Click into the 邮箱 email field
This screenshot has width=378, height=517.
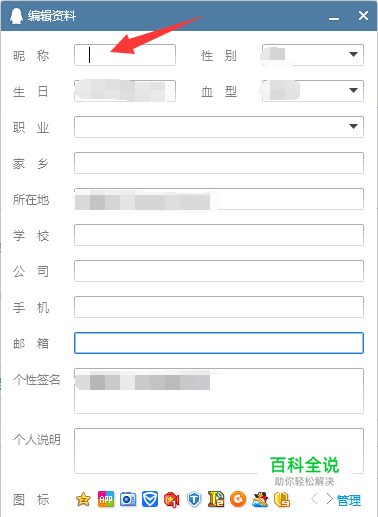(x=219, y=343)
